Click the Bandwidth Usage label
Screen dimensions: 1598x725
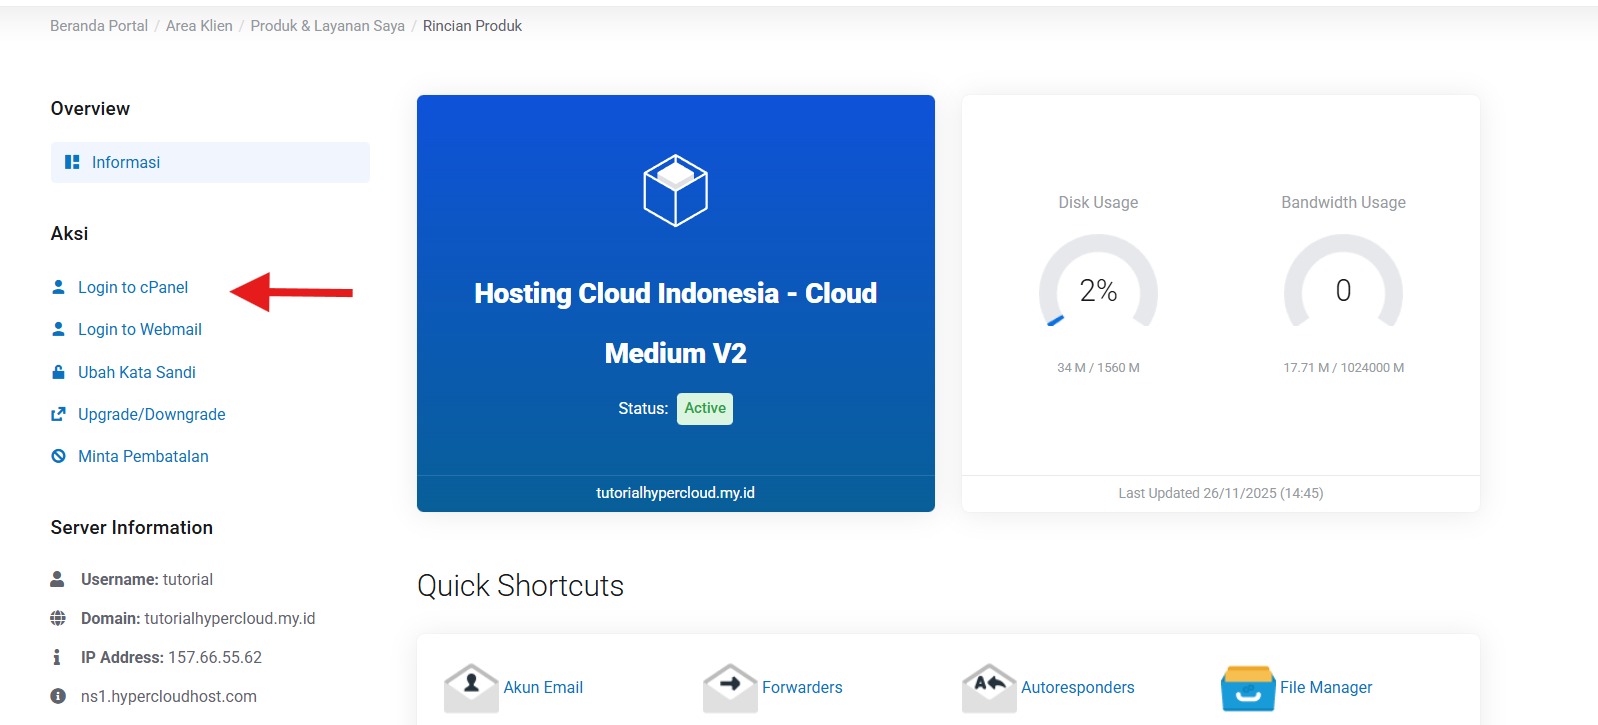pyautogui.click(x=1343, y=202)
